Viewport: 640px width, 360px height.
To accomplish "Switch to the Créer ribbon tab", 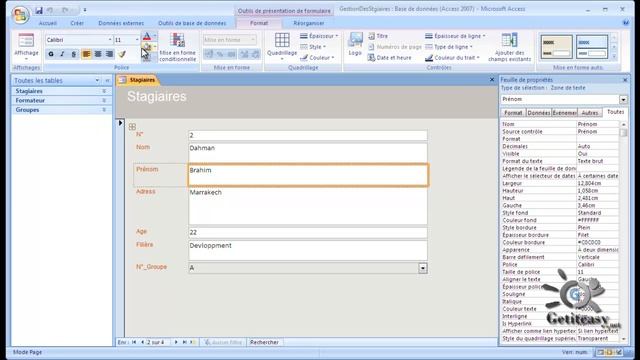I will coord(77,23).
